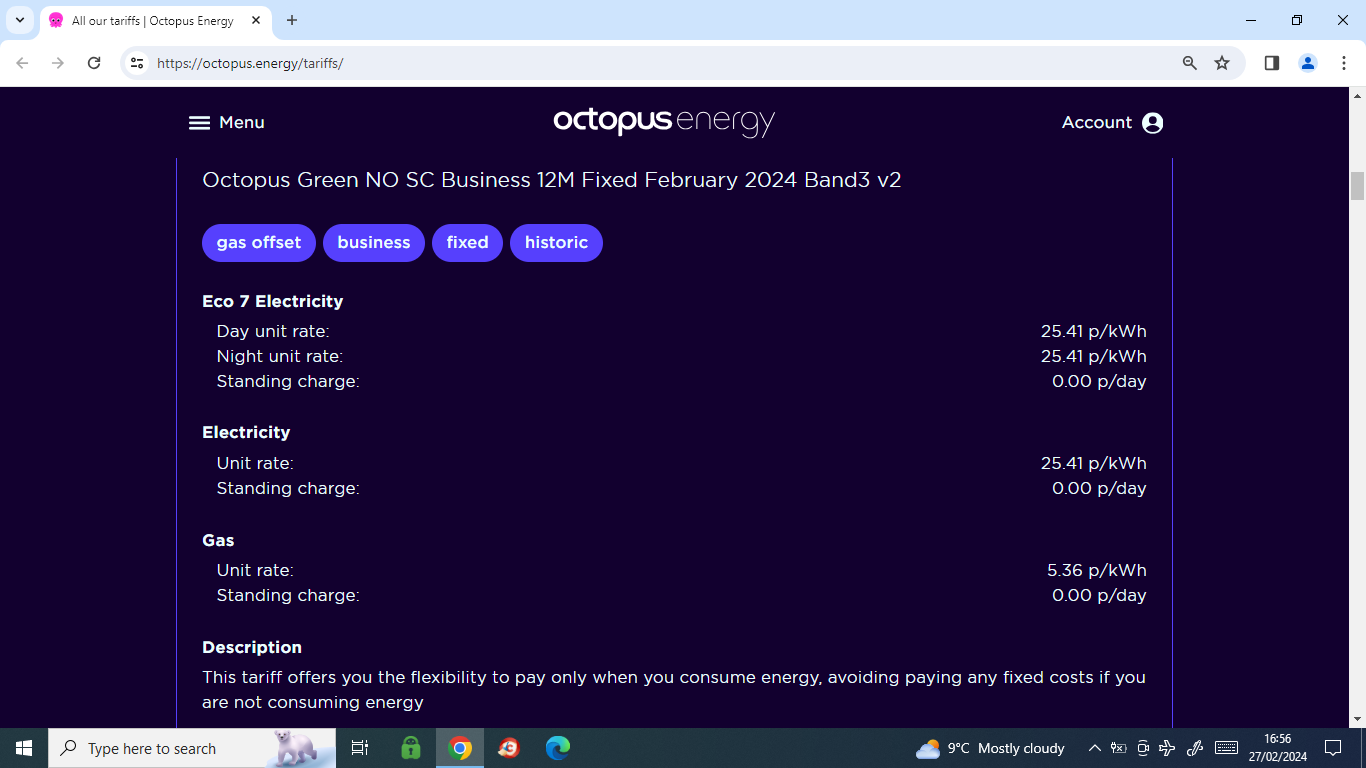The image size is (1366, 768).
Task: Close the All our tariffs tab
Action: click(256, 20)
